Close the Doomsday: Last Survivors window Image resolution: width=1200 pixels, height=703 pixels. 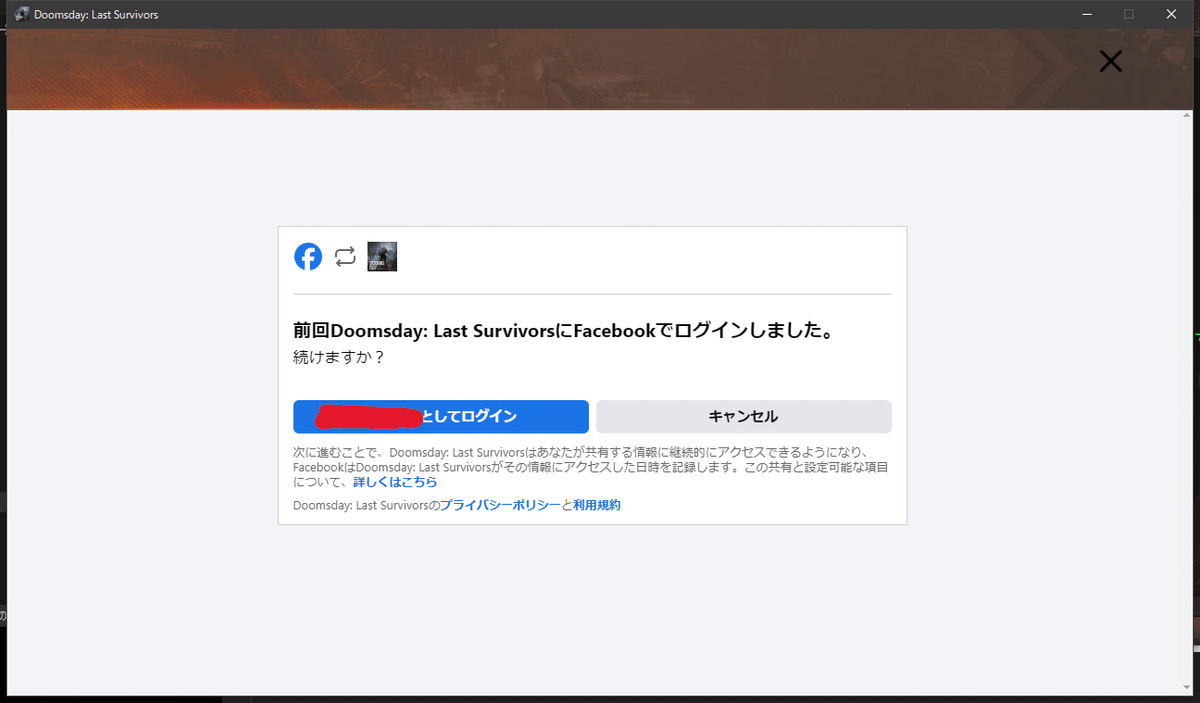[1172, 14]
